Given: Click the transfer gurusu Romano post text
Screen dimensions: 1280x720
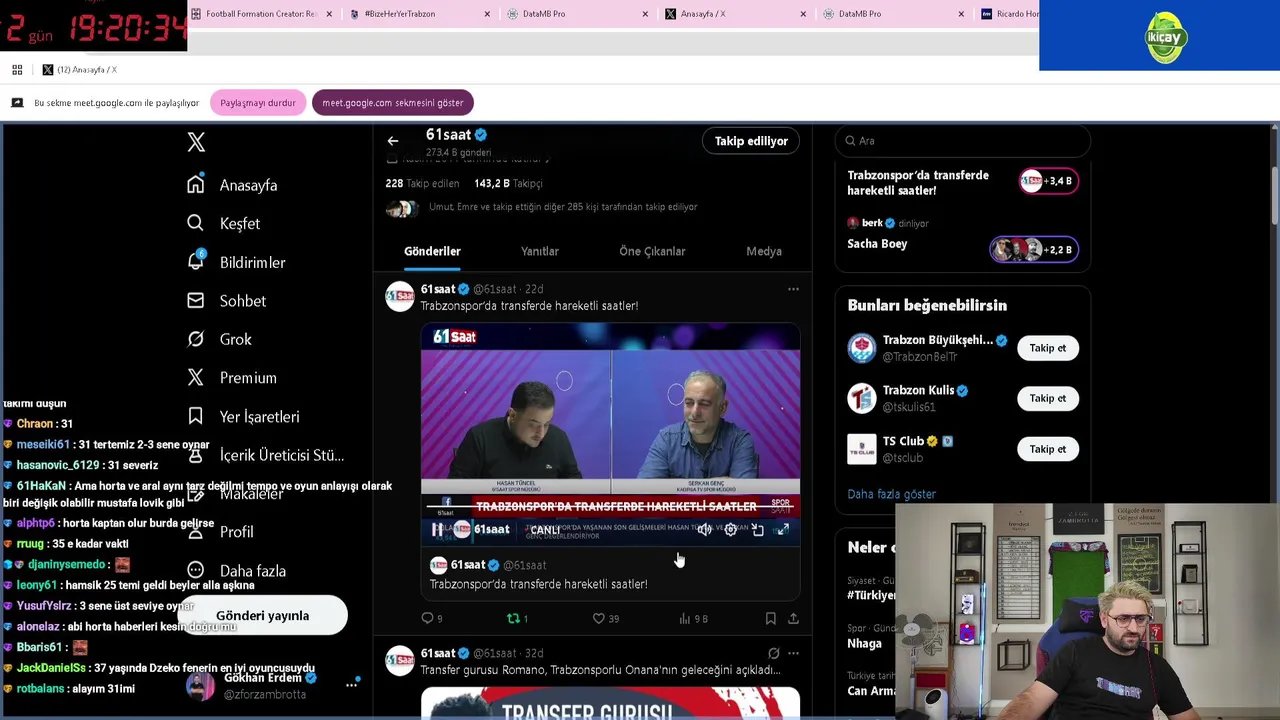Looking at the screenshot, I should (600, 670).
